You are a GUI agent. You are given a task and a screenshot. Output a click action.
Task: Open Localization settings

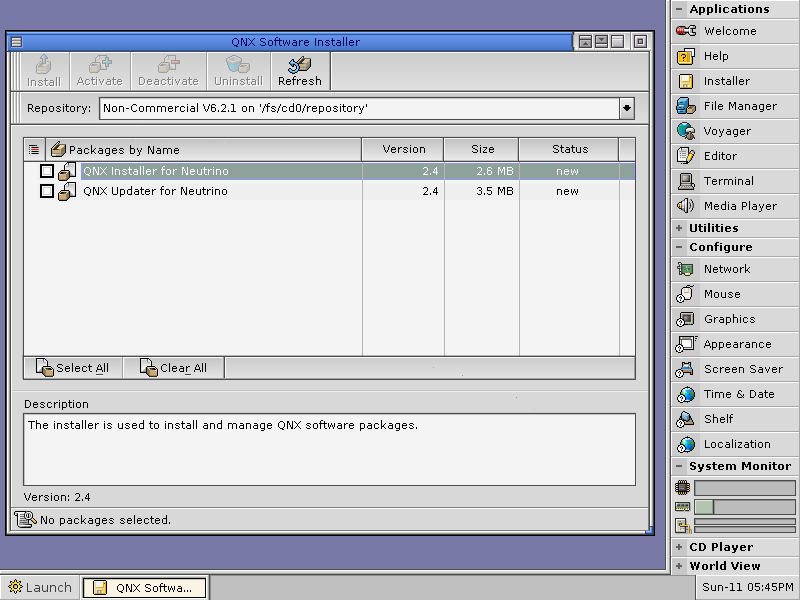click(735, 444)
